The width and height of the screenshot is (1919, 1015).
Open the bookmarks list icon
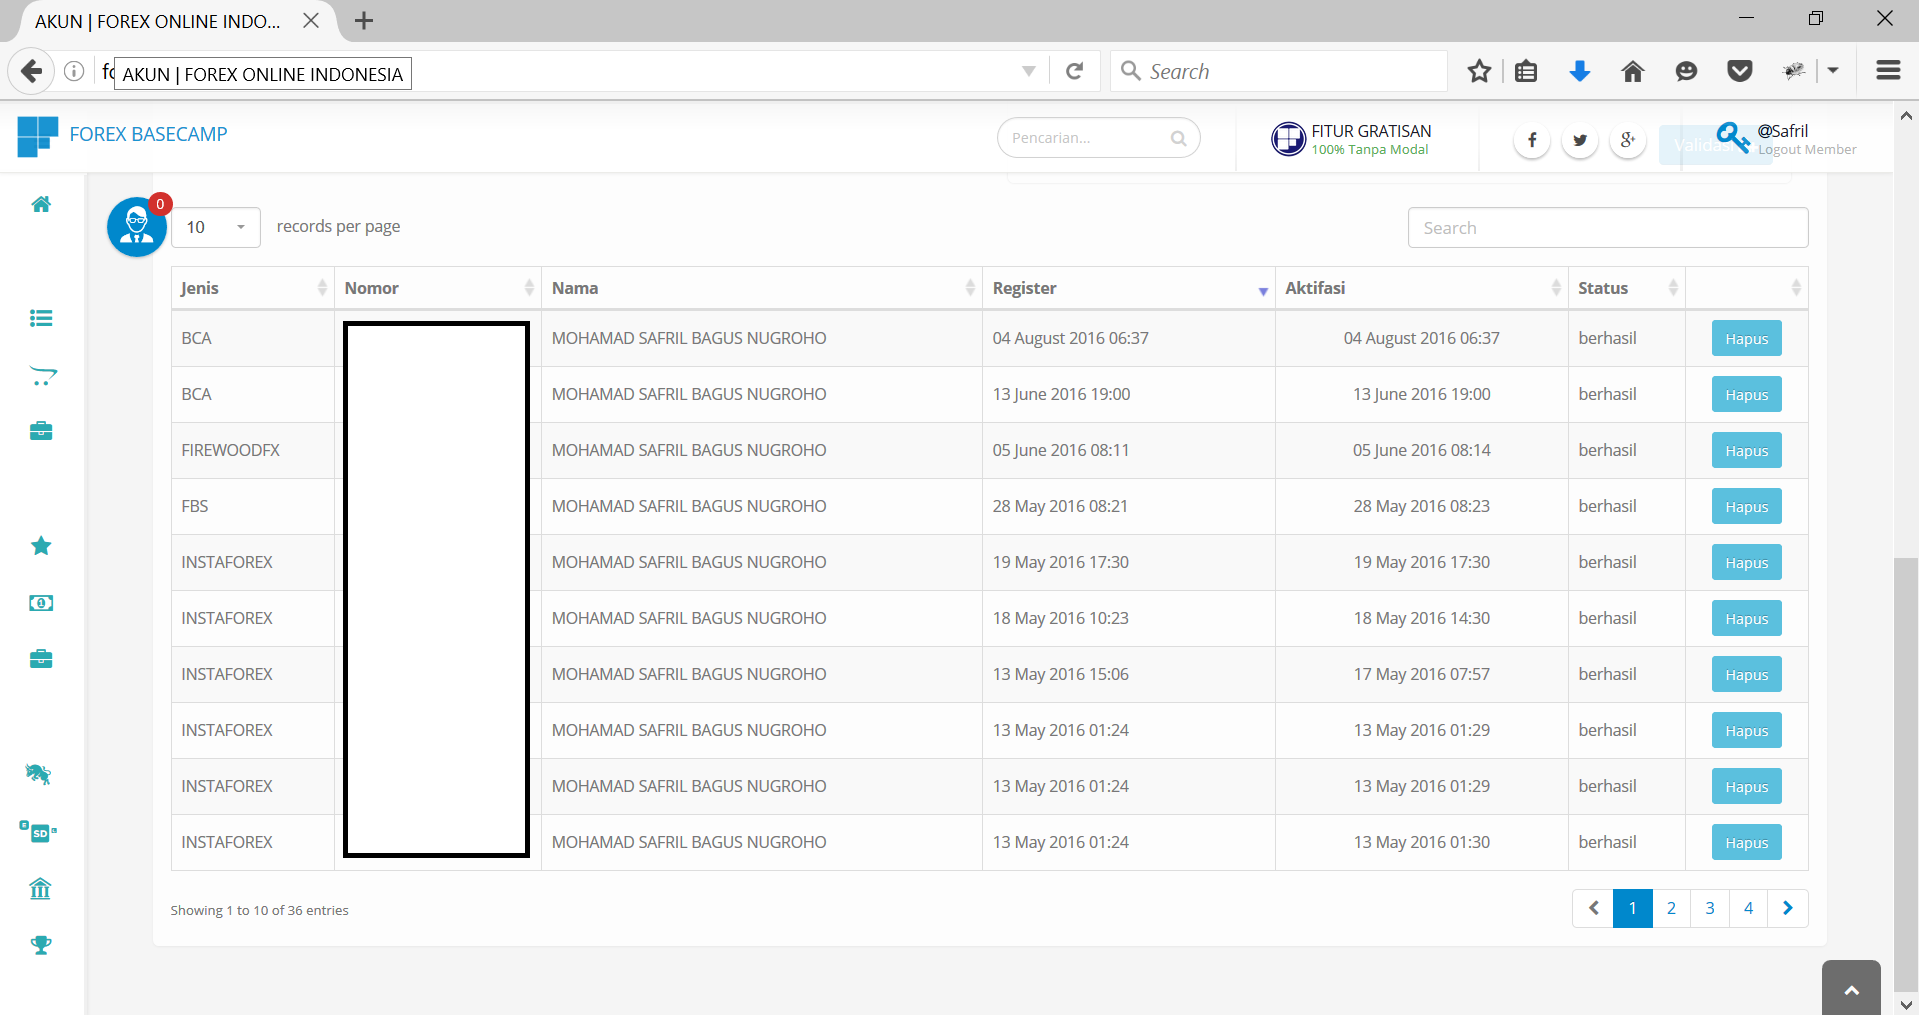point(1526,71)
